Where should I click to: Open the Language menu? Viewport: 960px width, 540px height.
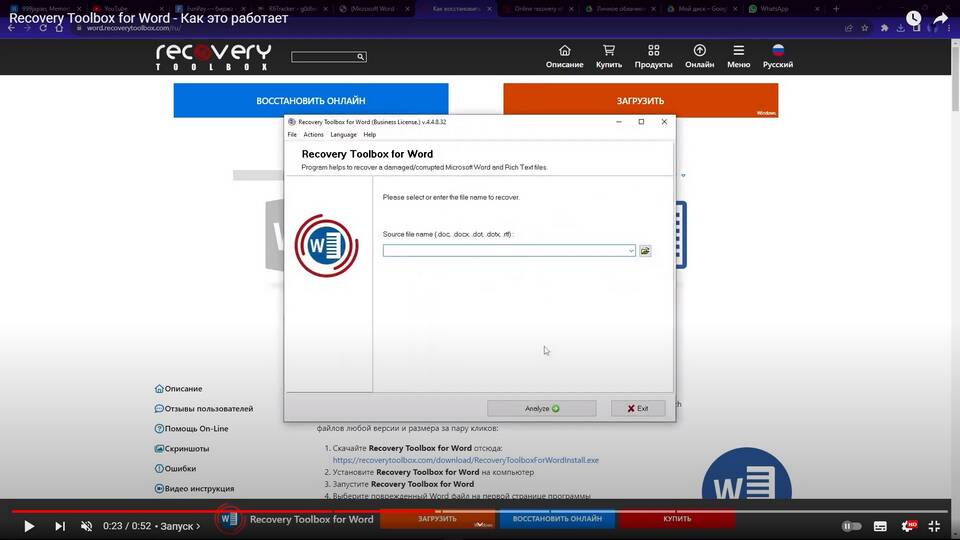tap(343, 134)
